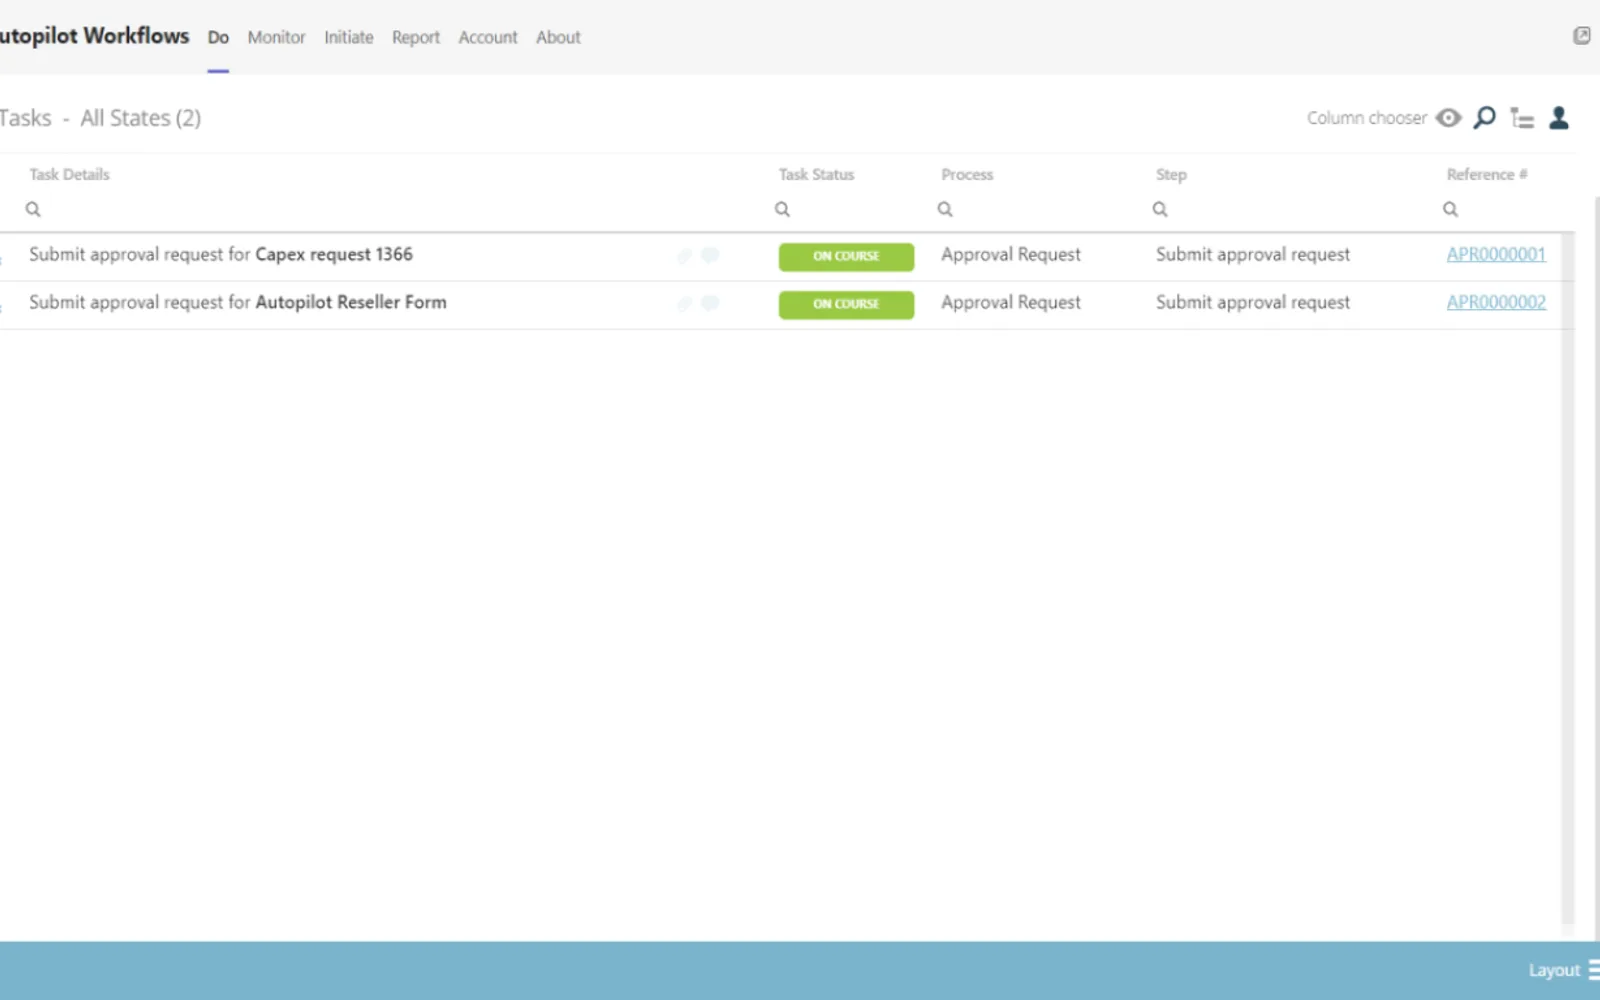The image size is (1600, 1000).
Task: Click the Reference # filter search icon
Action: click(x=1450, y=209)
